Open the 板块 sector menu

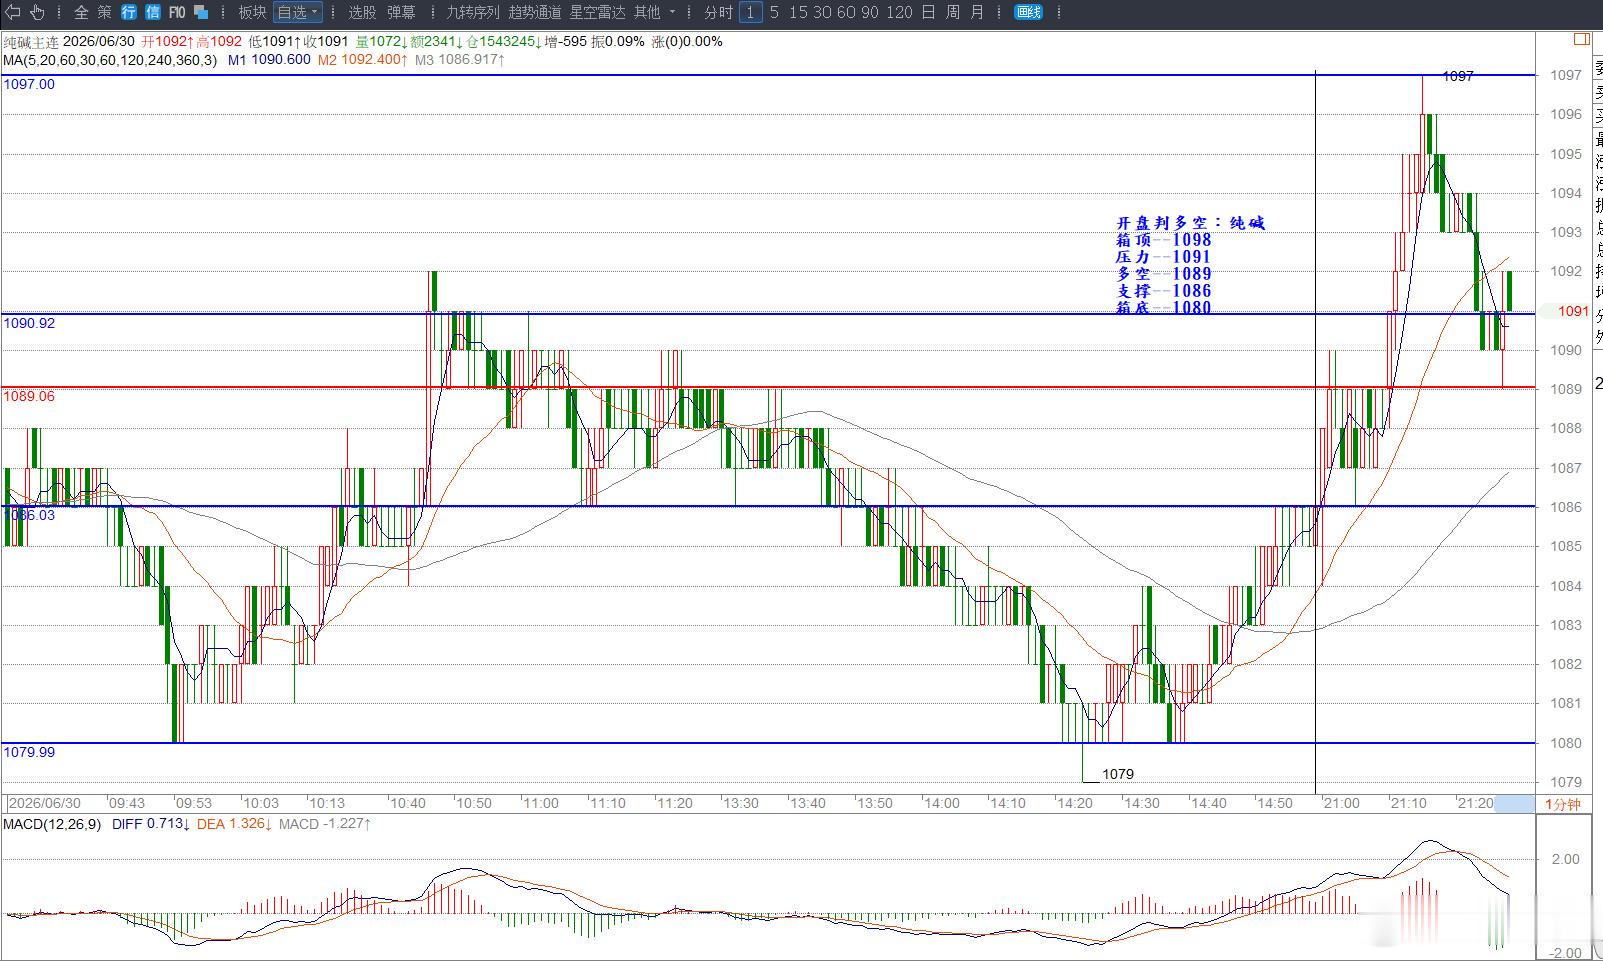click(x=252, y=12)
